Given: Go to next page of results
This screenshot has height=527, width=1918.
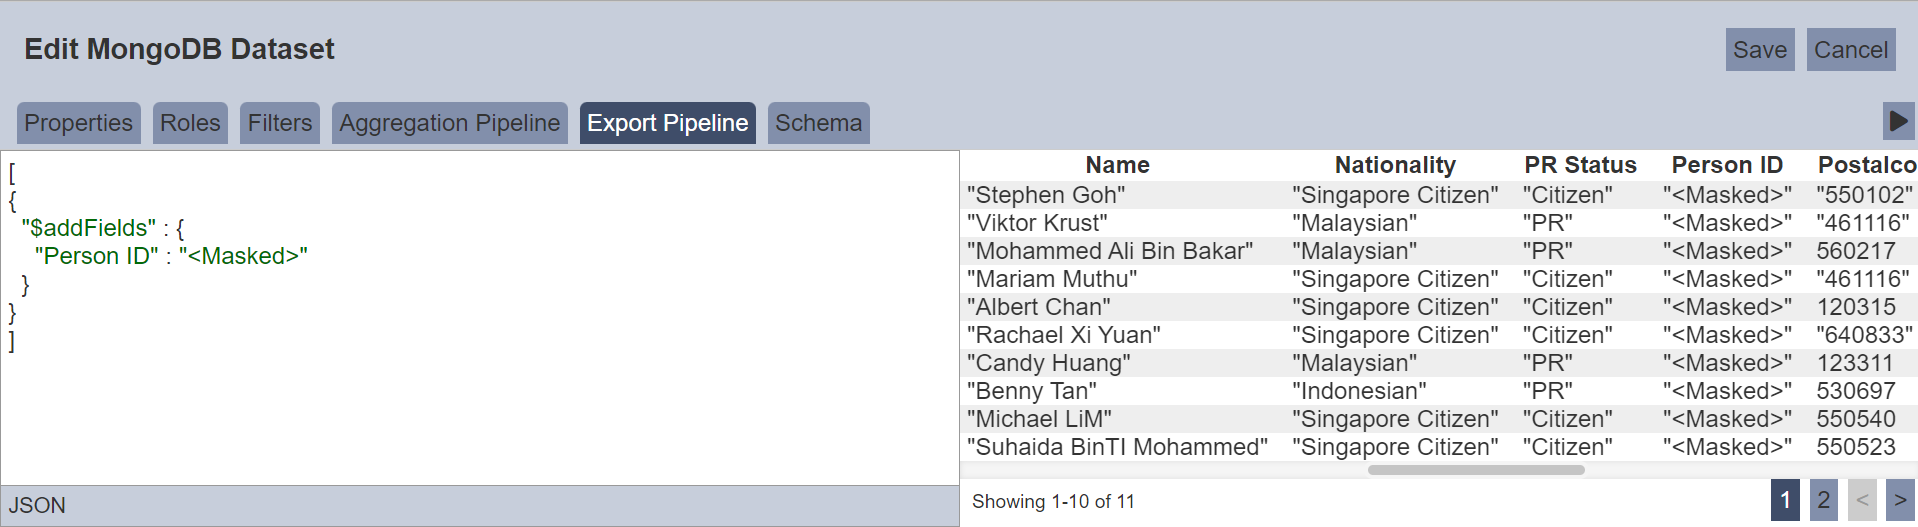Looking at the screenshot, I should coord(1900,500).
